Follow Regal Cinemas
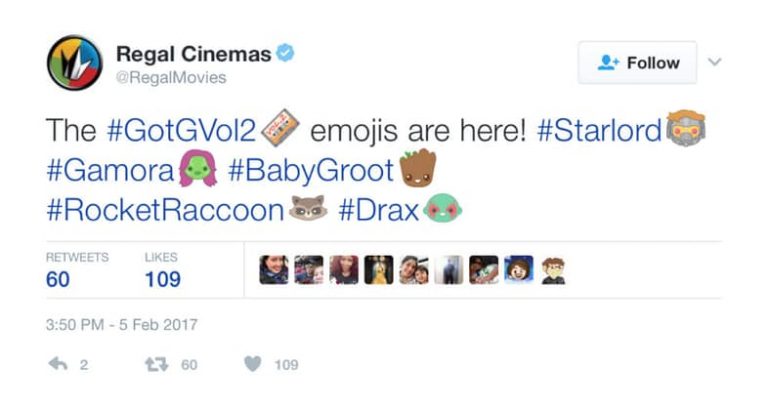 click(637, 63)
